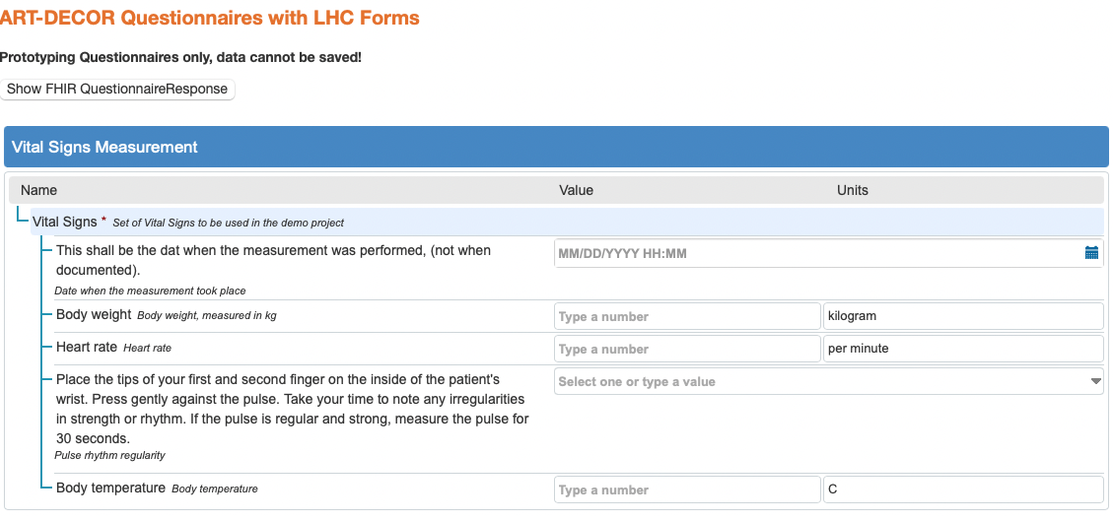Click the Value column header

coord(576,190)
